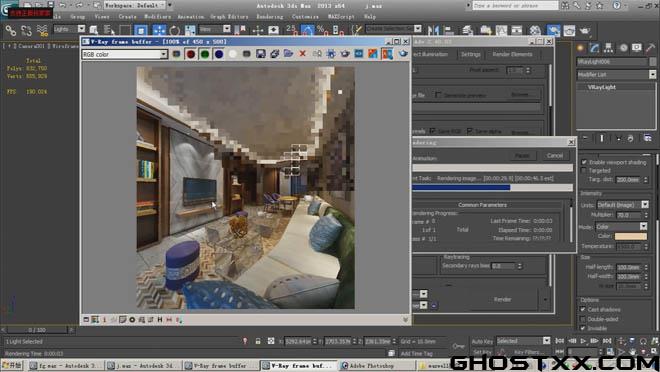Select the Bind to Space Warp tool
This screenshot has height=372, width=660.
[42, 31]
